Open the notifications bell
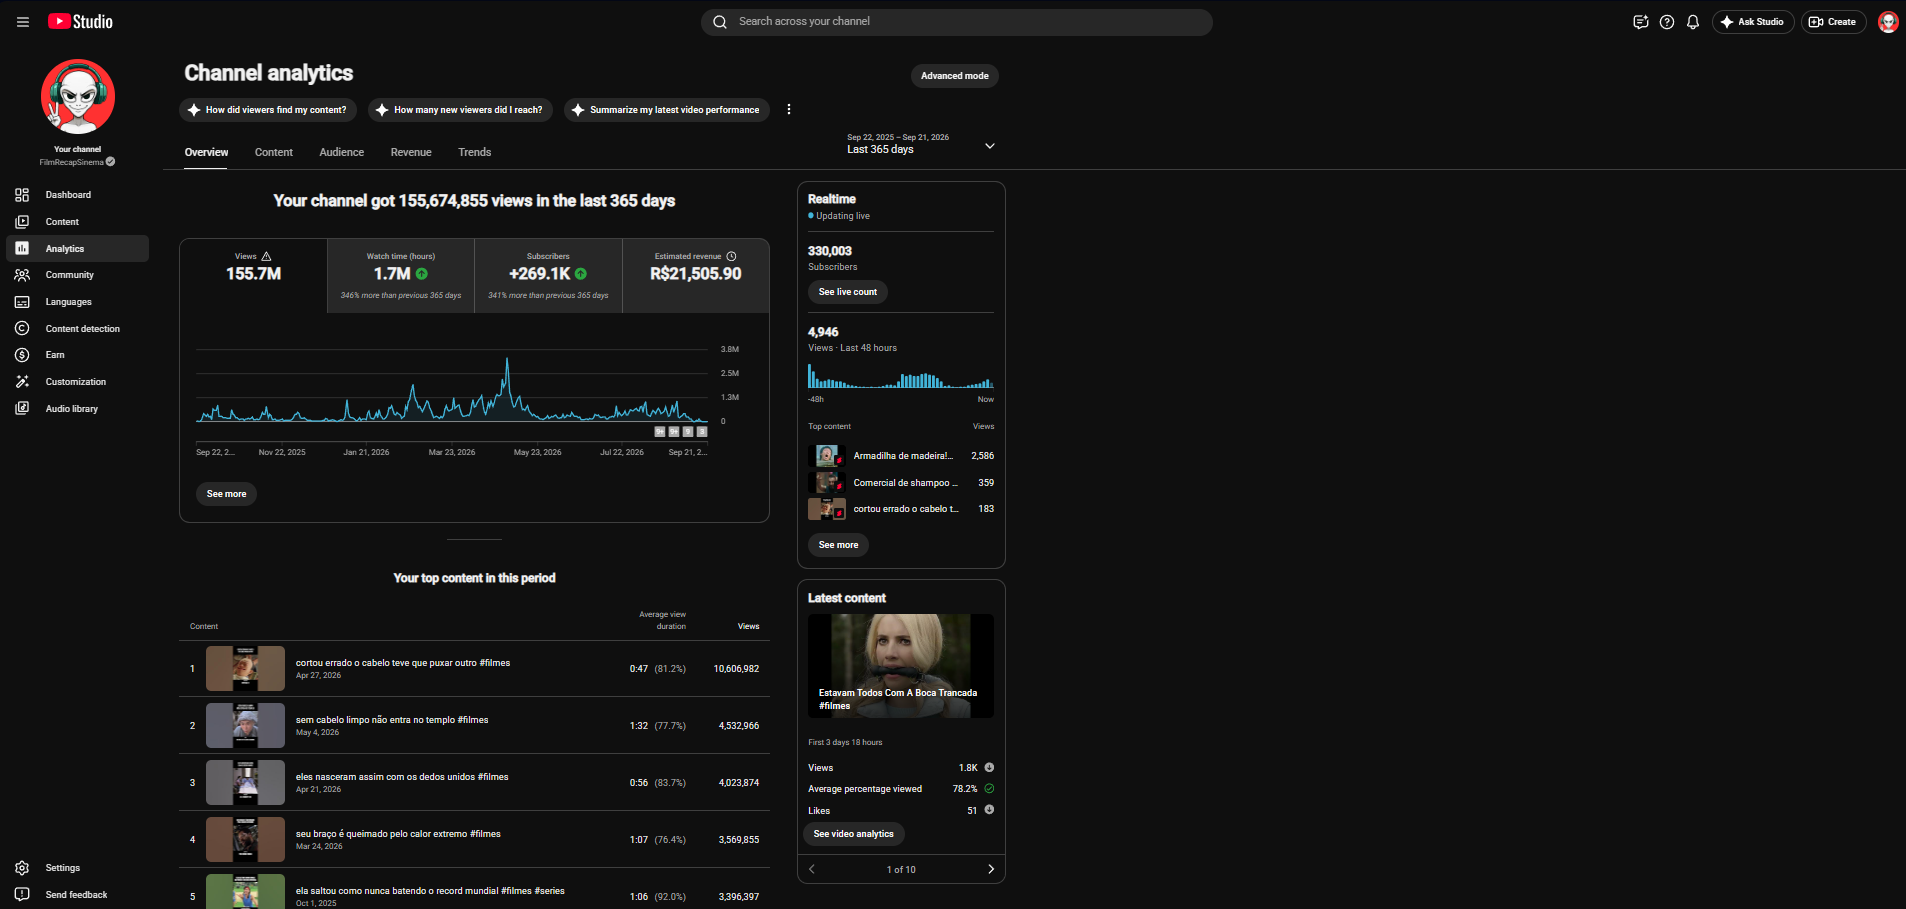 pyautogui.click(x=1693, y=22)
